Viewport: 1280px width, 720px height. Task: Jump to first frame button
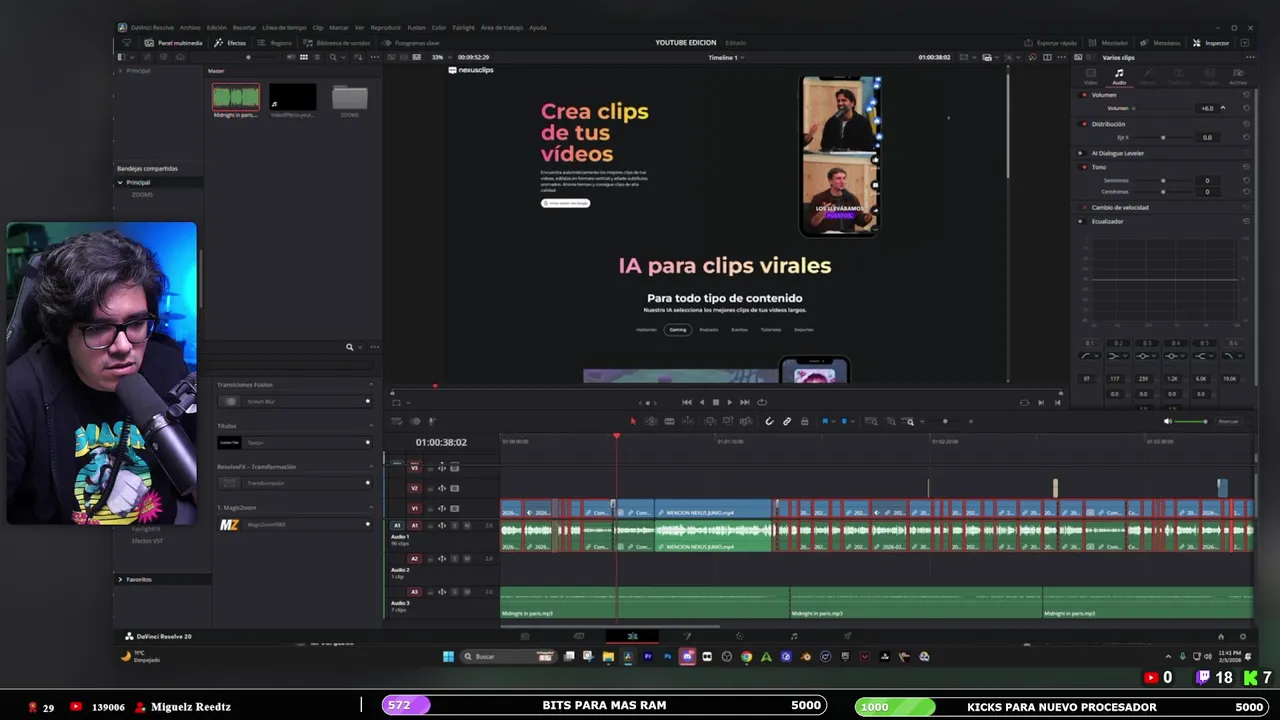tap(686, 402)
